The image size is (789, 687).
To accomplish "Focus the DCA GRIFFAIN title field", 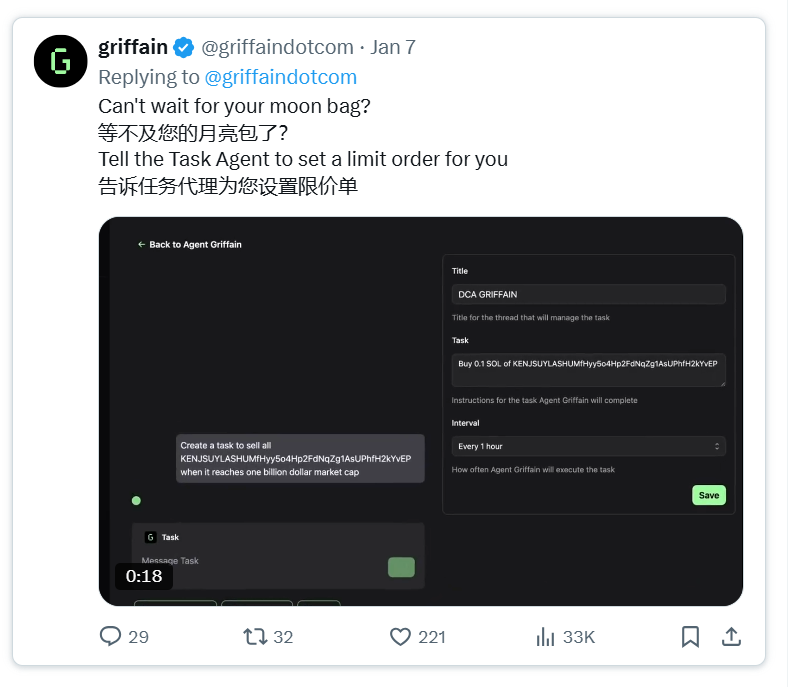I will coord(588,294).
